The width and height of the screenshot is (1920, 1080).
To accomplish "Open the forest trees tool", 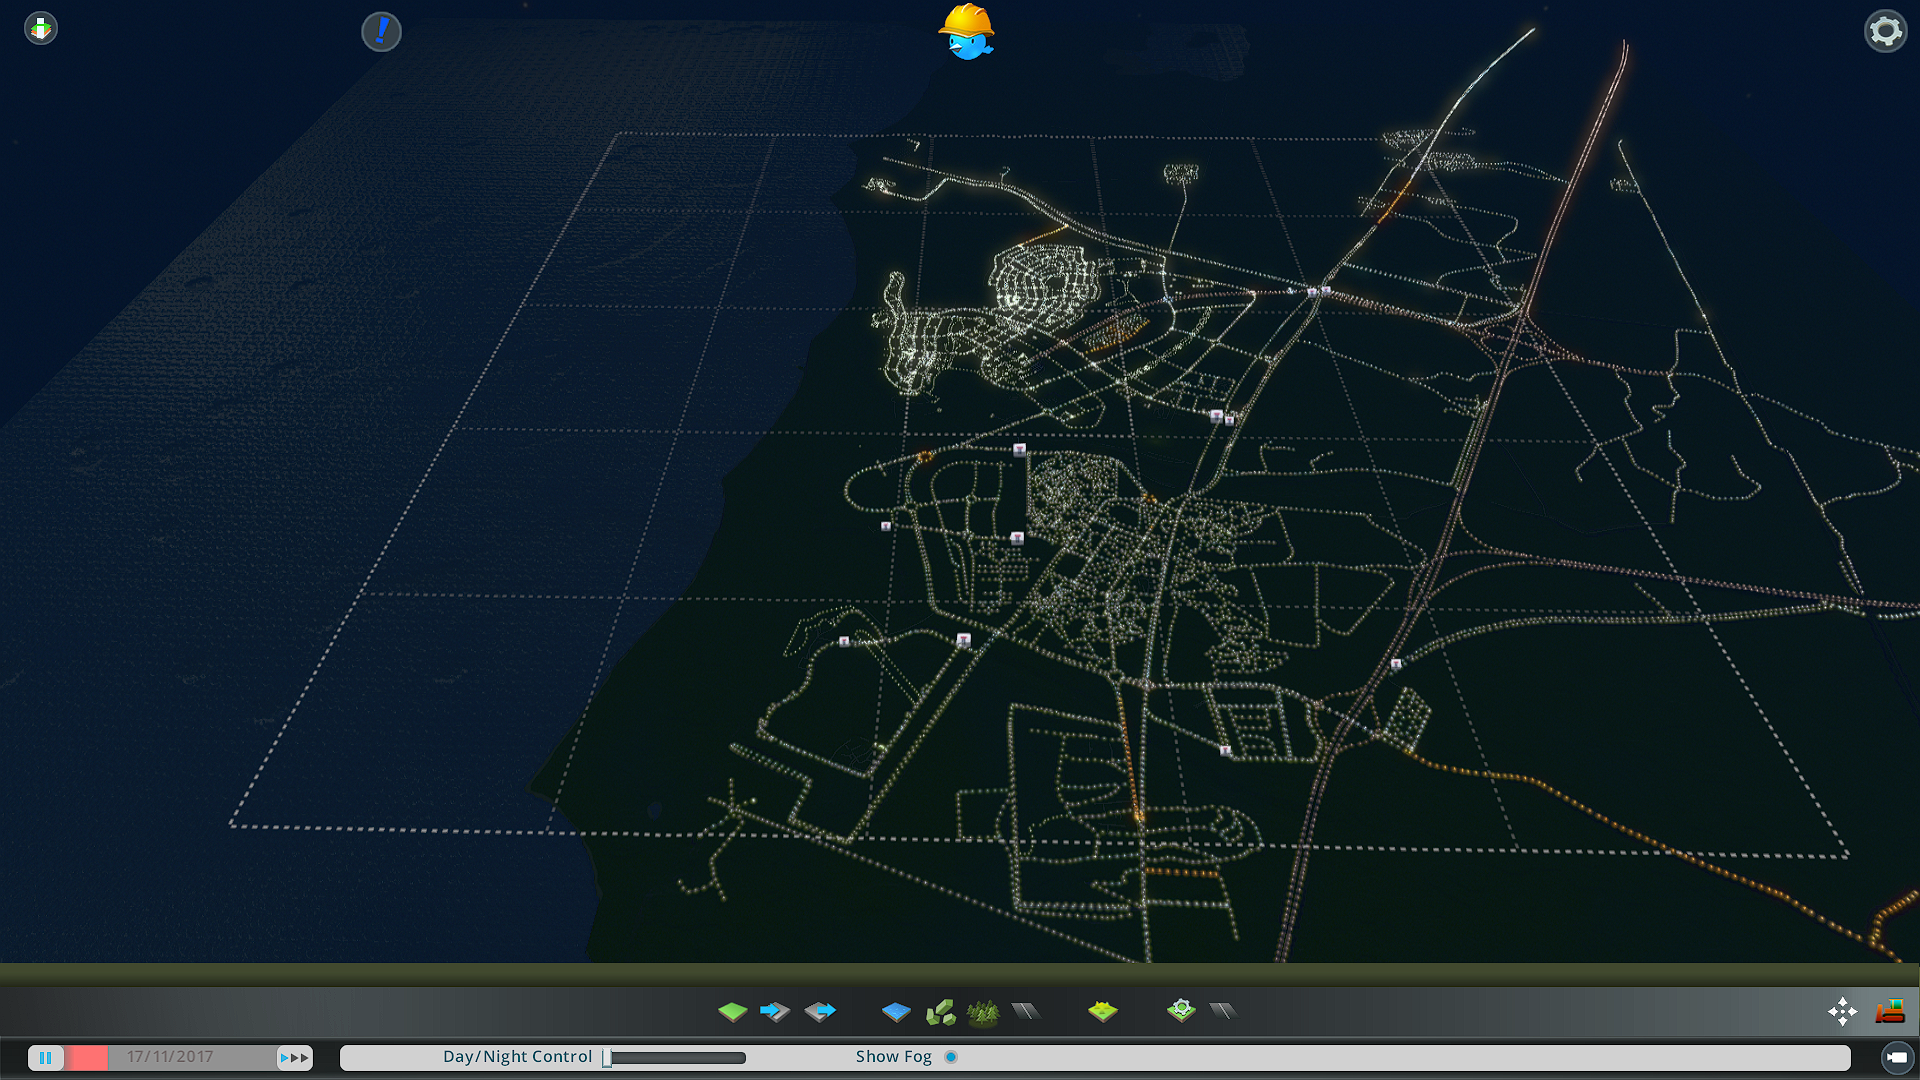I will [x=983, y=1012].
